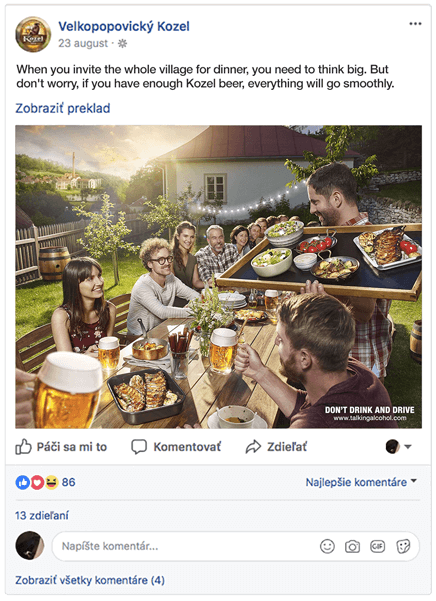Open the identity selector beside Zdieľať
The image size is (436, 601).
[398, 447]
